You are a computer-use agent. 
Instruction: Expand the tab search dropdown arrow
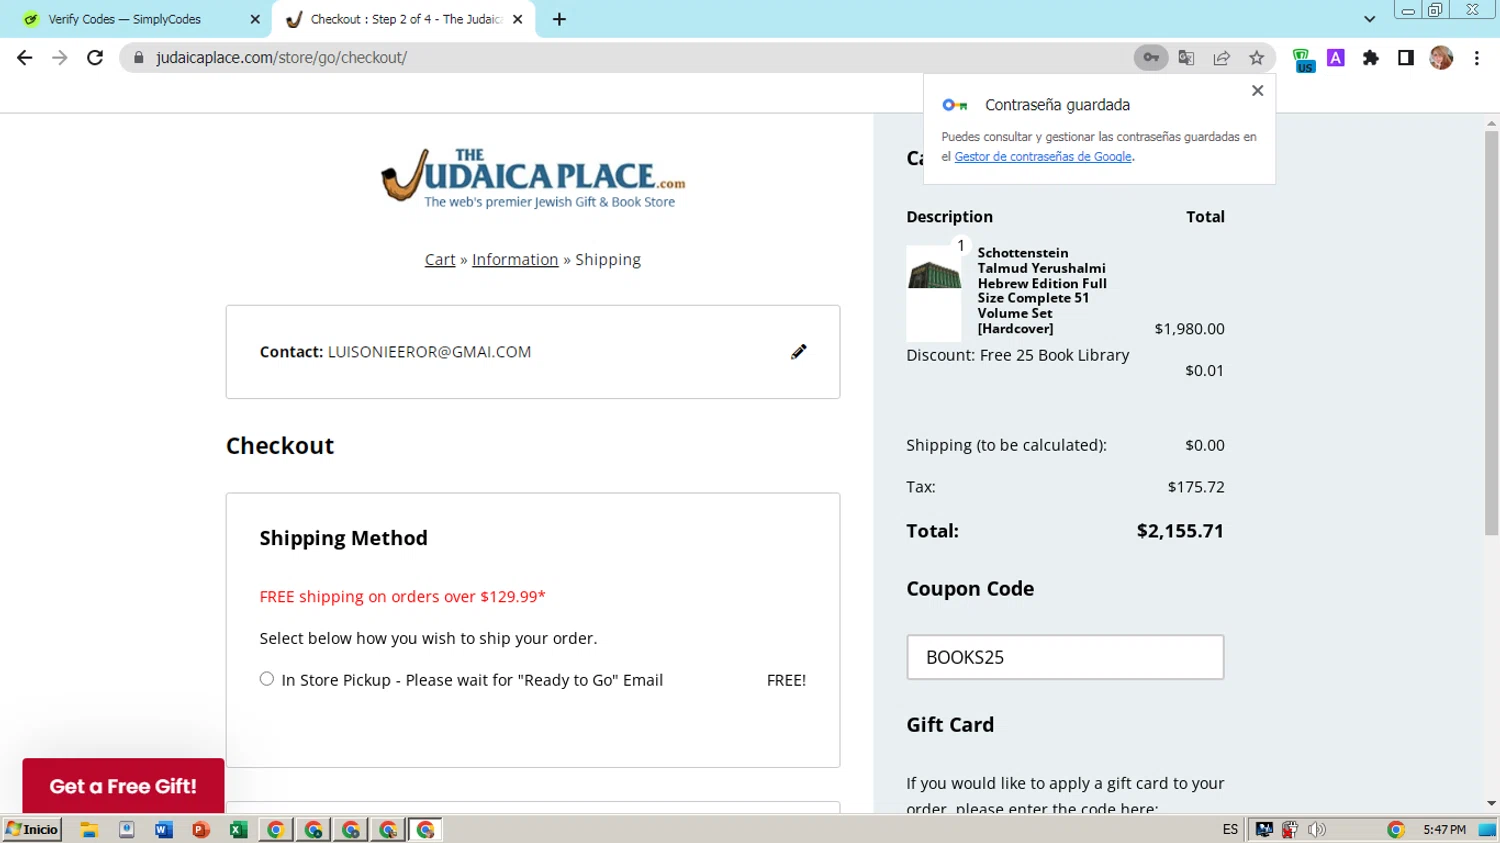[x=1369, y=19]
